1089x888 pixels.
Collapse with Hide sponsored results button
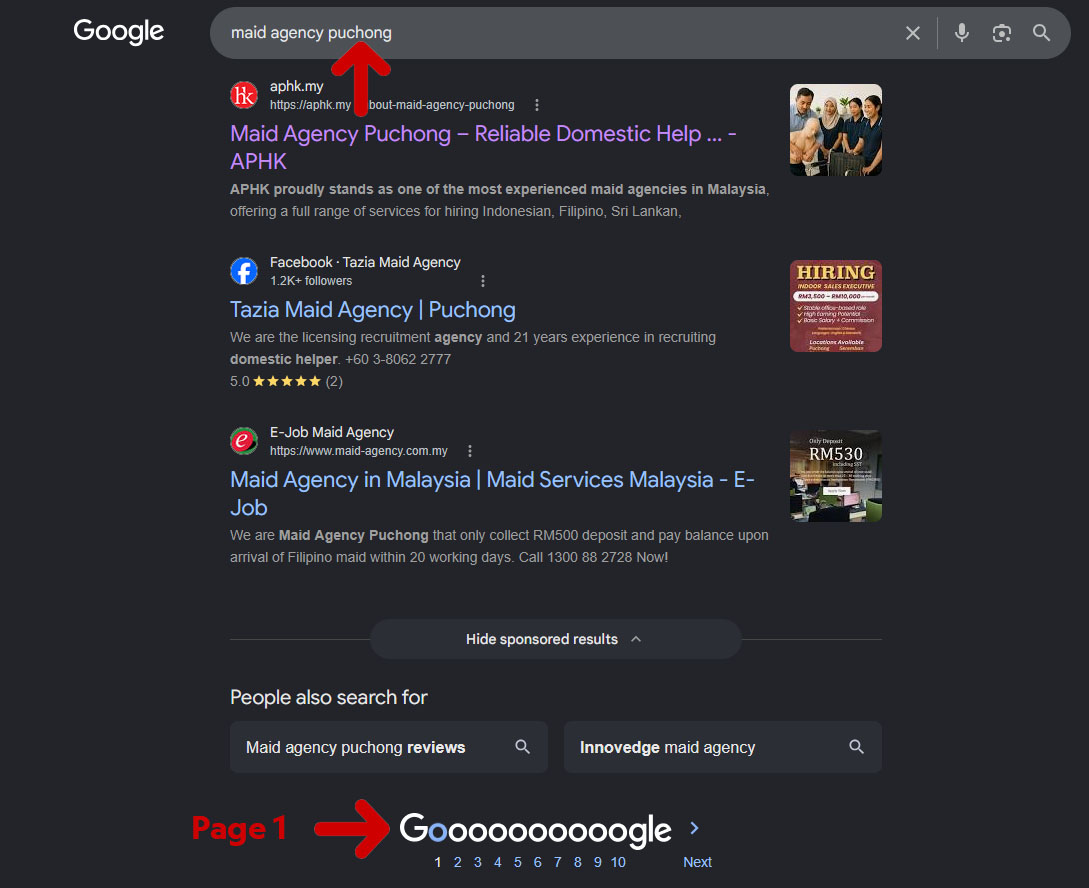[x=556, y=639]
